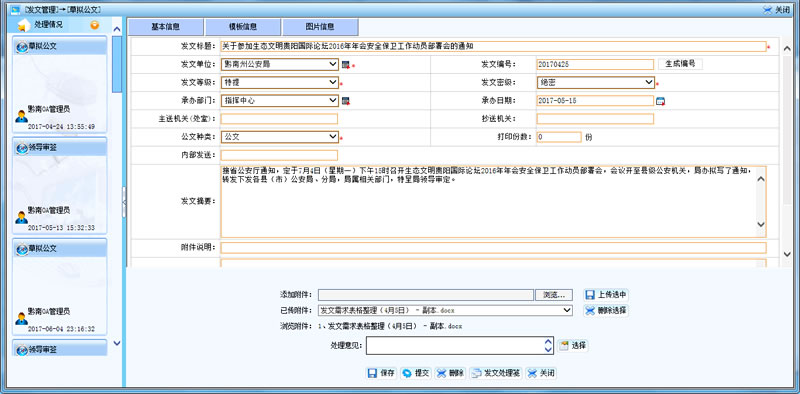The height and width of the screenshot is (394, 800).
Task: Click the 承办日期 date field
Action: pyautogui.click(x=595, y=101)
